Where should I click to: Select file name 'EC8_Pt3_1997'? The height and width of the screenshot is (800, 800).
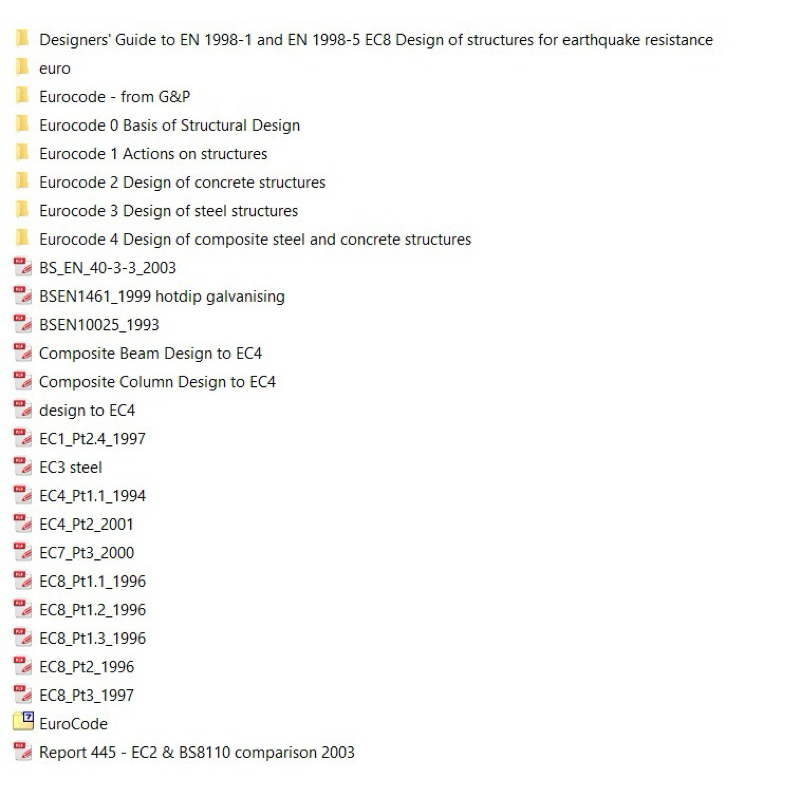point(86,696)
